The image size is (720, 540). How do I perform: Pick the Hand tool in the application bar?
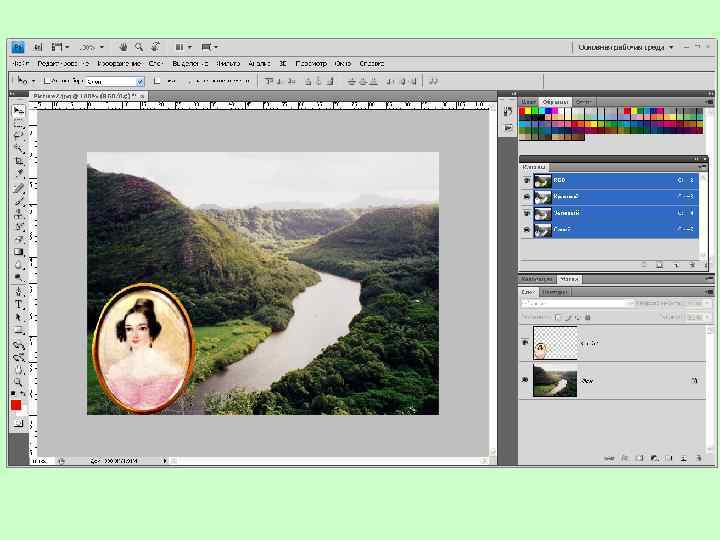pos(123,47)
